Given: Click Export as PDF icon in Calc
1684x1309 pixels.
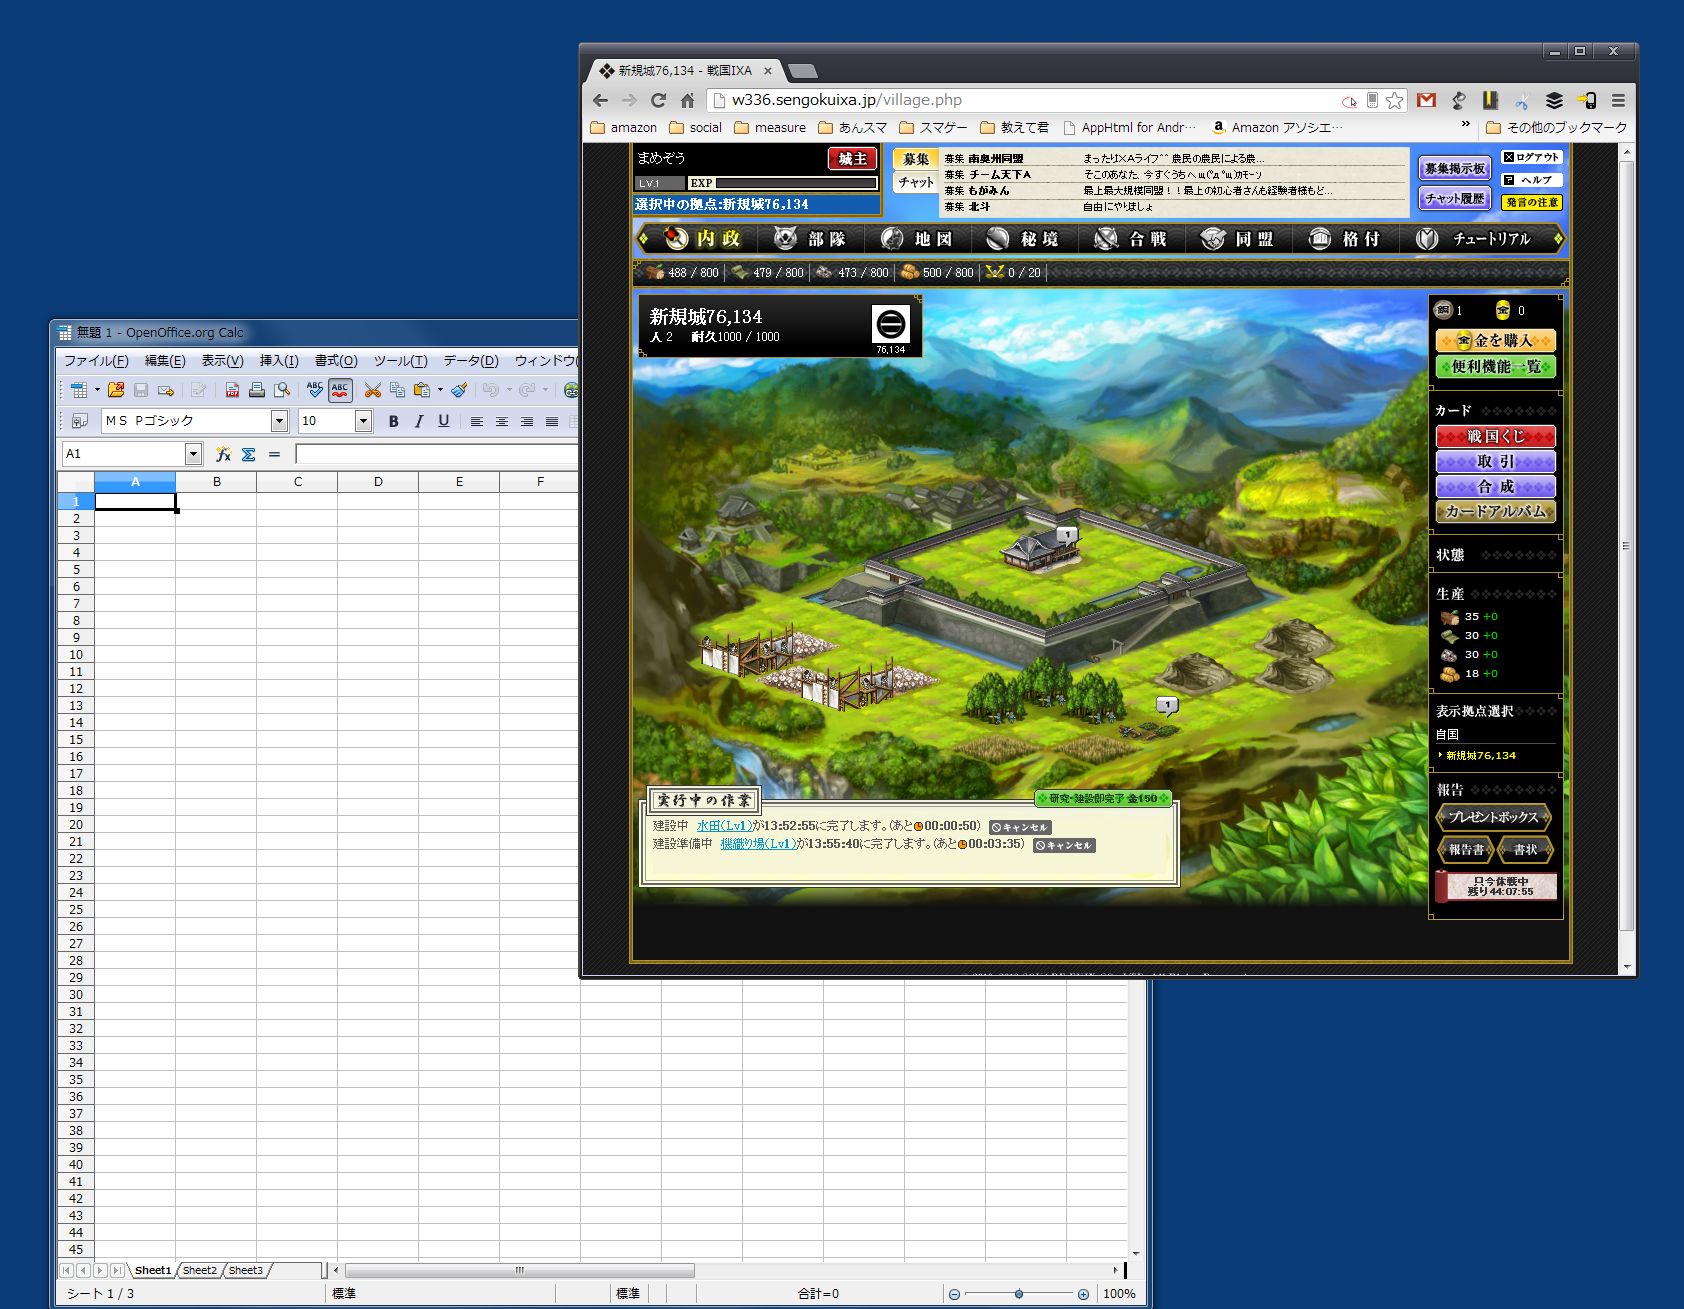Looking at the screenshot, I should [232, 390].
